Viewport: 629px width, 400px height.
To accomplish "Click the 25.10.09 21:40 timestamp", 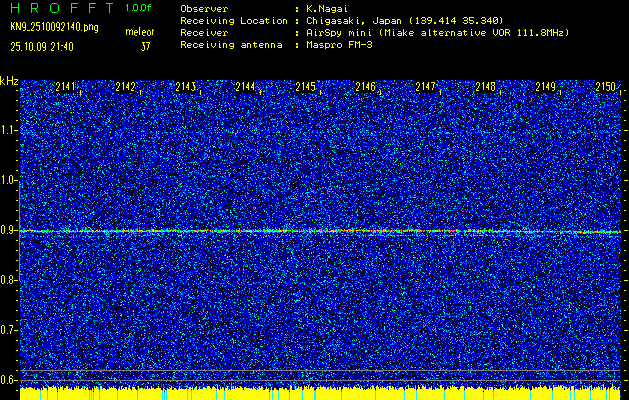I will [45, 46].
